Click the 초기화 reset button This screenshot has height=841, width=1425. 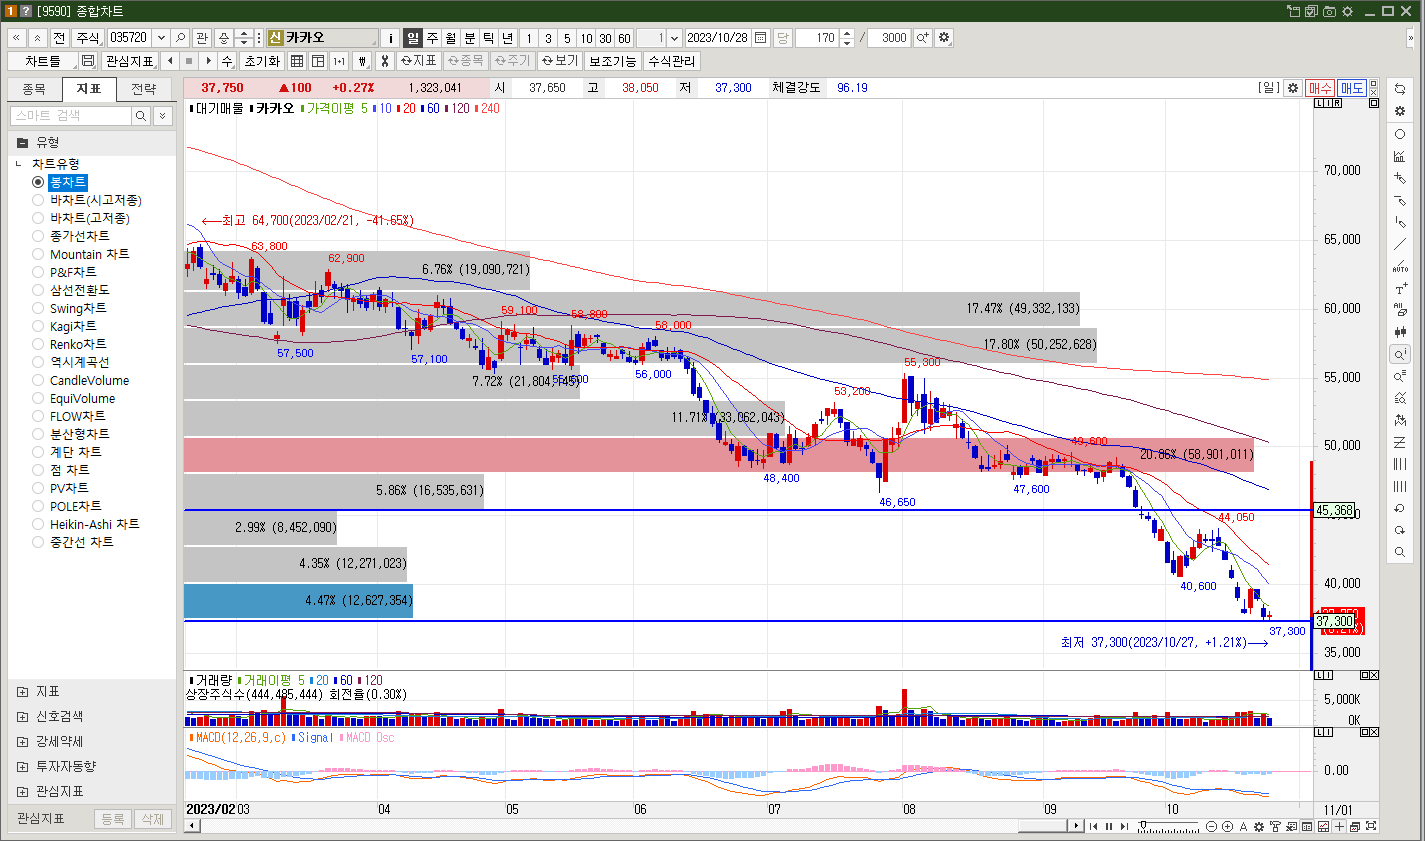(x=262, y=61)
